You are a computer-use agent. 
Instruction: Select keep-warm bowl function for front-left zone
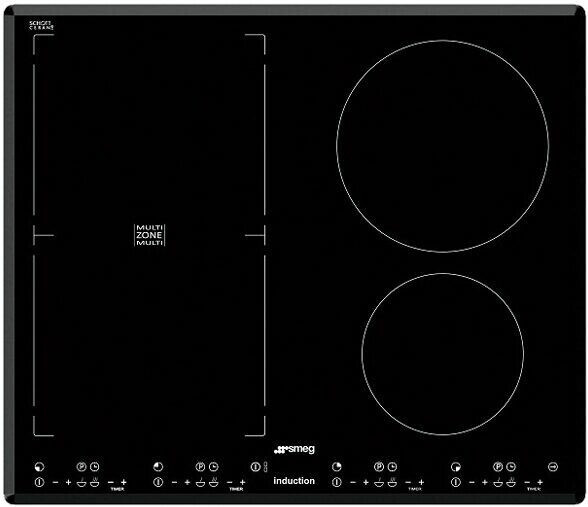pyautogui.click(x=94, y=483)
